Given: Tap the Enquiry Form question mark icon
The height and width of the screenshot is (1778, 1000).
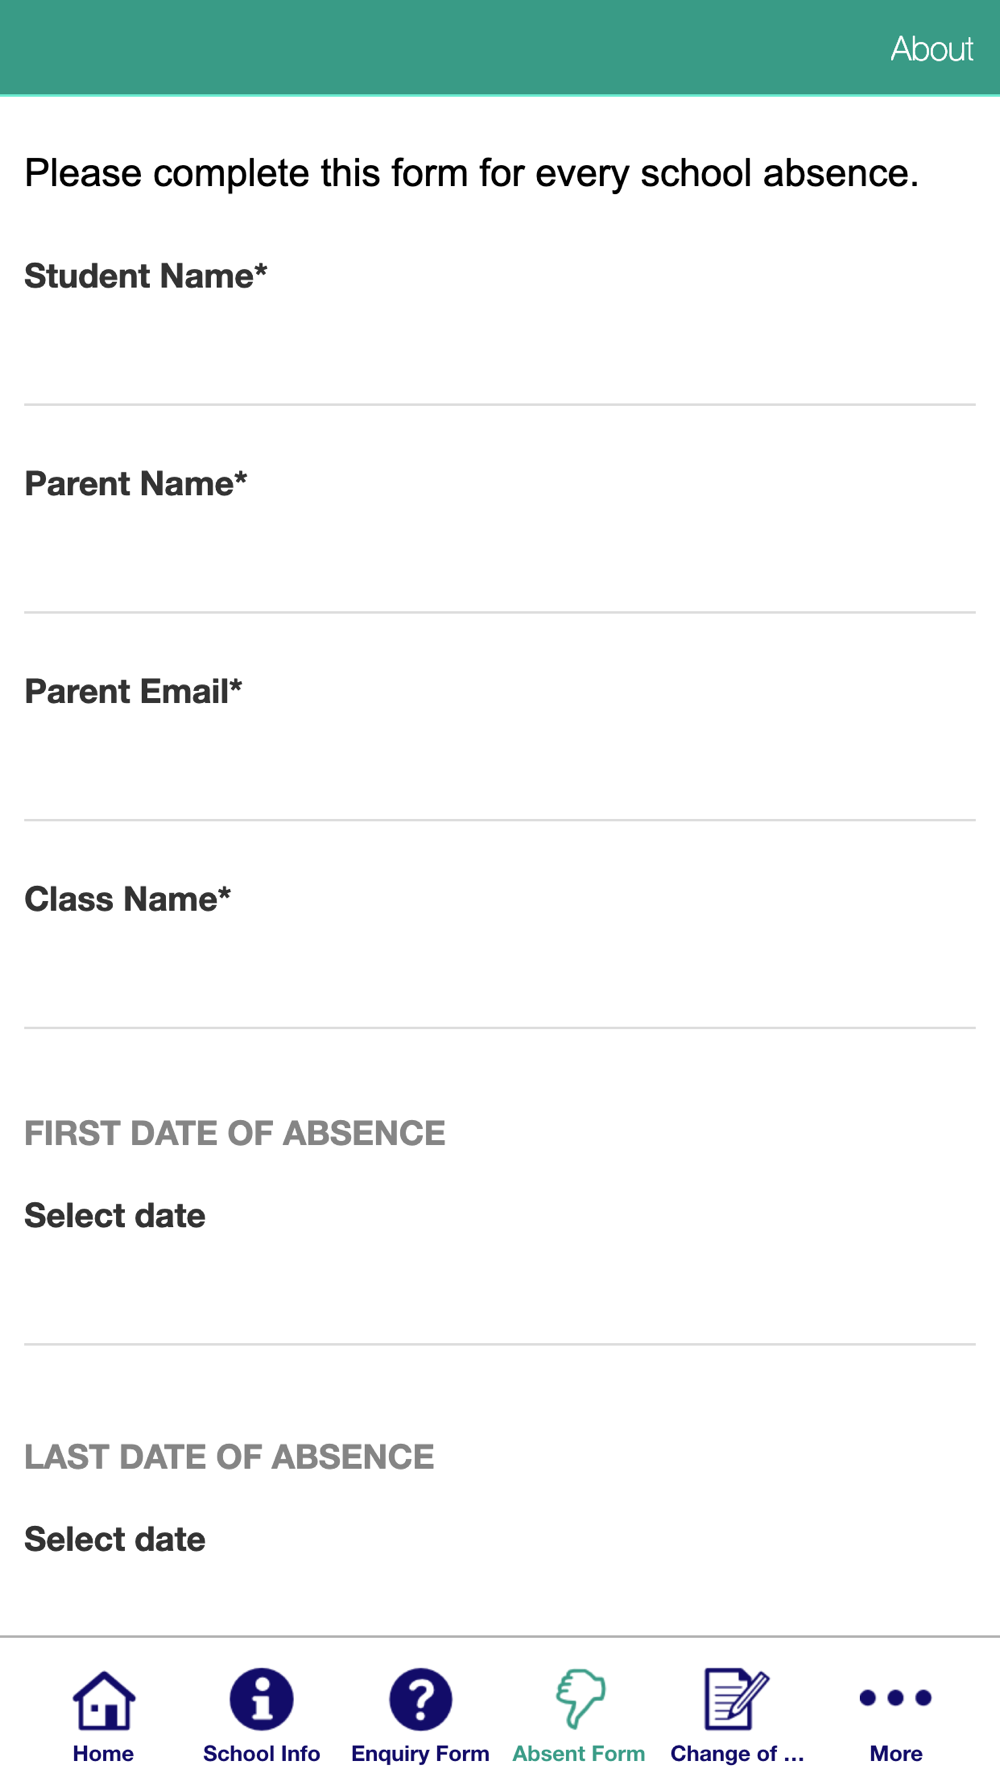Looking at the screenshot, I should pyautogui.click(x=420, y=1699).
